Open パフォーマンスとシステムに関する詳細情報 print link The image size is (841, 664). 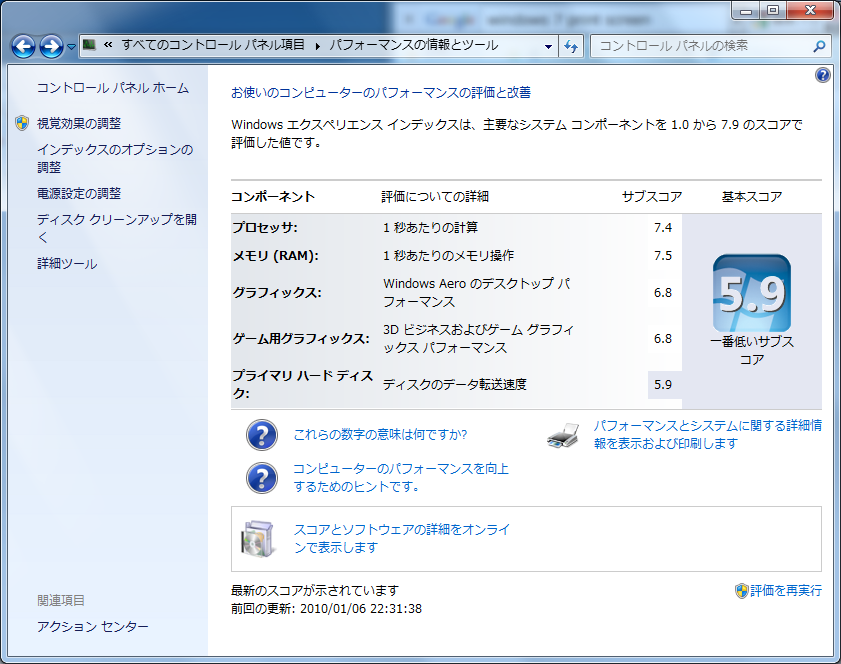coord(707,434)
